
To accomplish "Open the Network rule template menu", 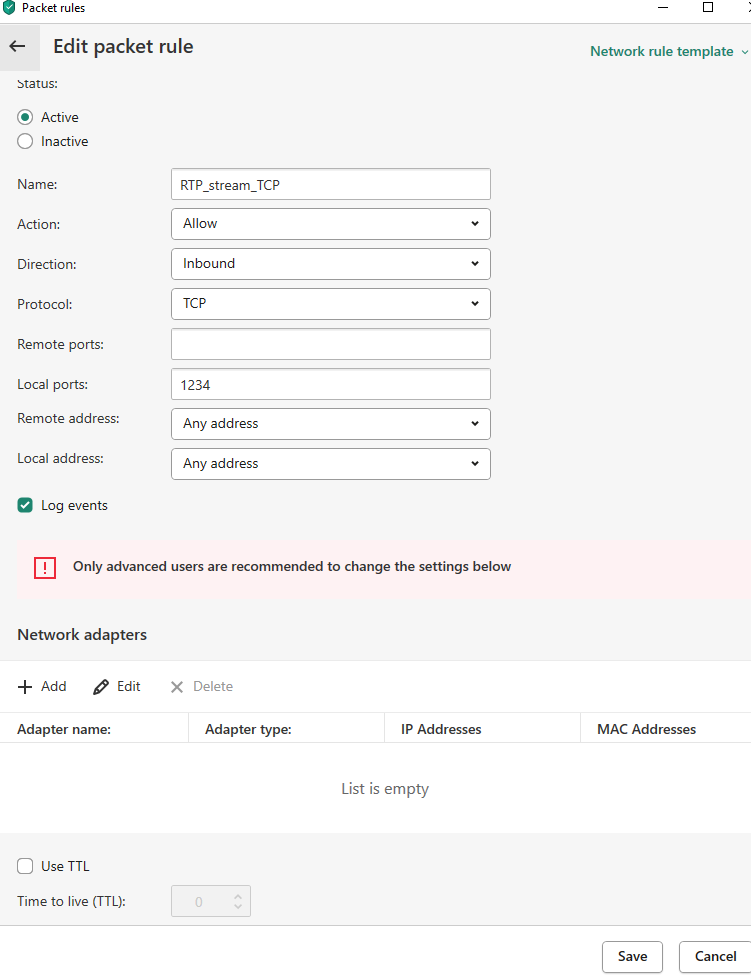I will point(668,52).
